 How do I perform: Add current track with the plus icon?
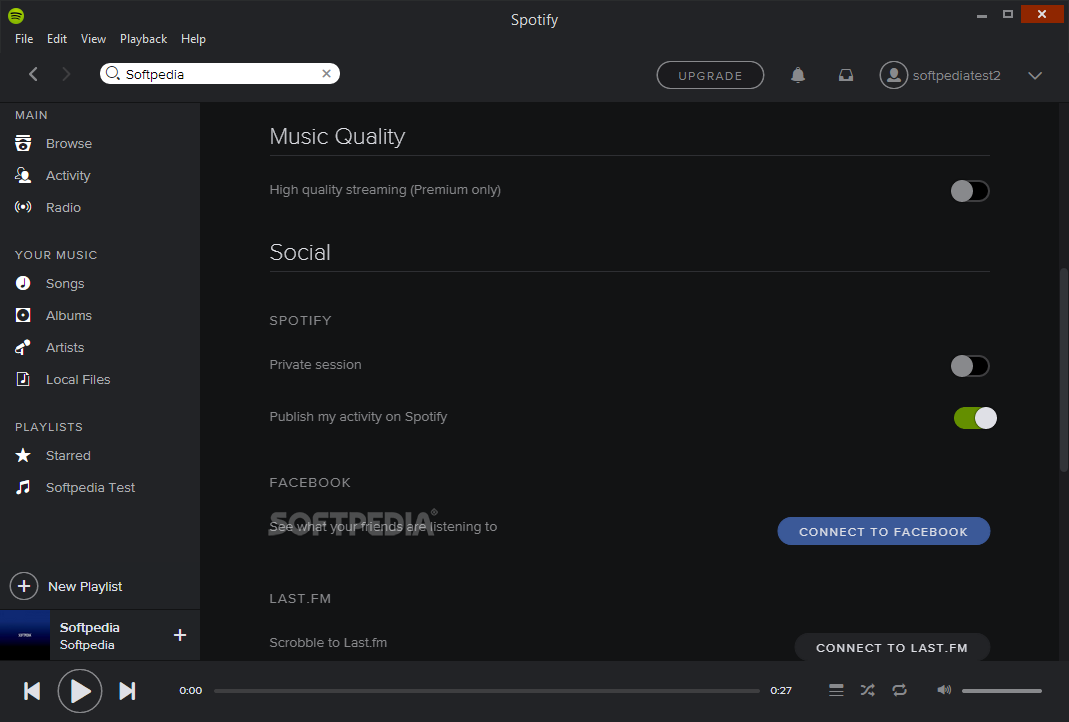coord(180,635)
